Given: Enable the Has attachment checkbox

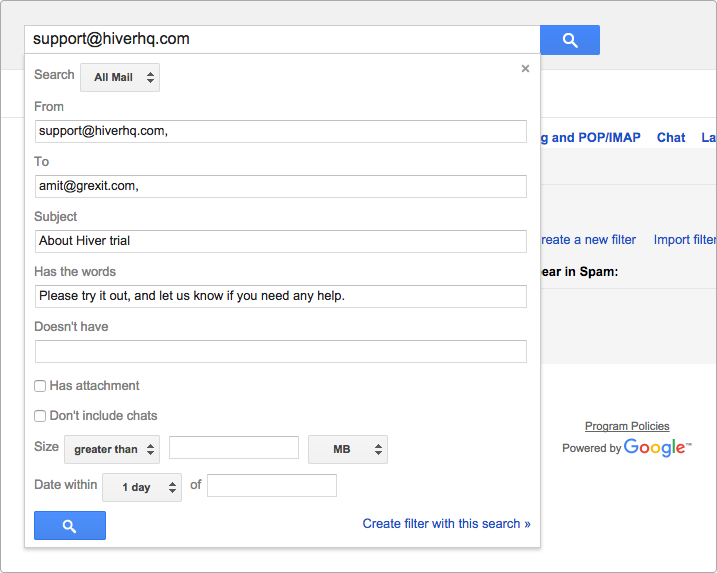Looking at the screenshot, I should 40,386.
